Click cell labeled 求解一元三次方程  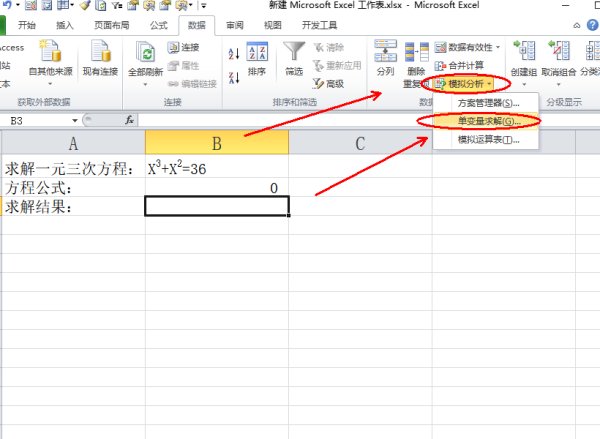pos(73,168)
